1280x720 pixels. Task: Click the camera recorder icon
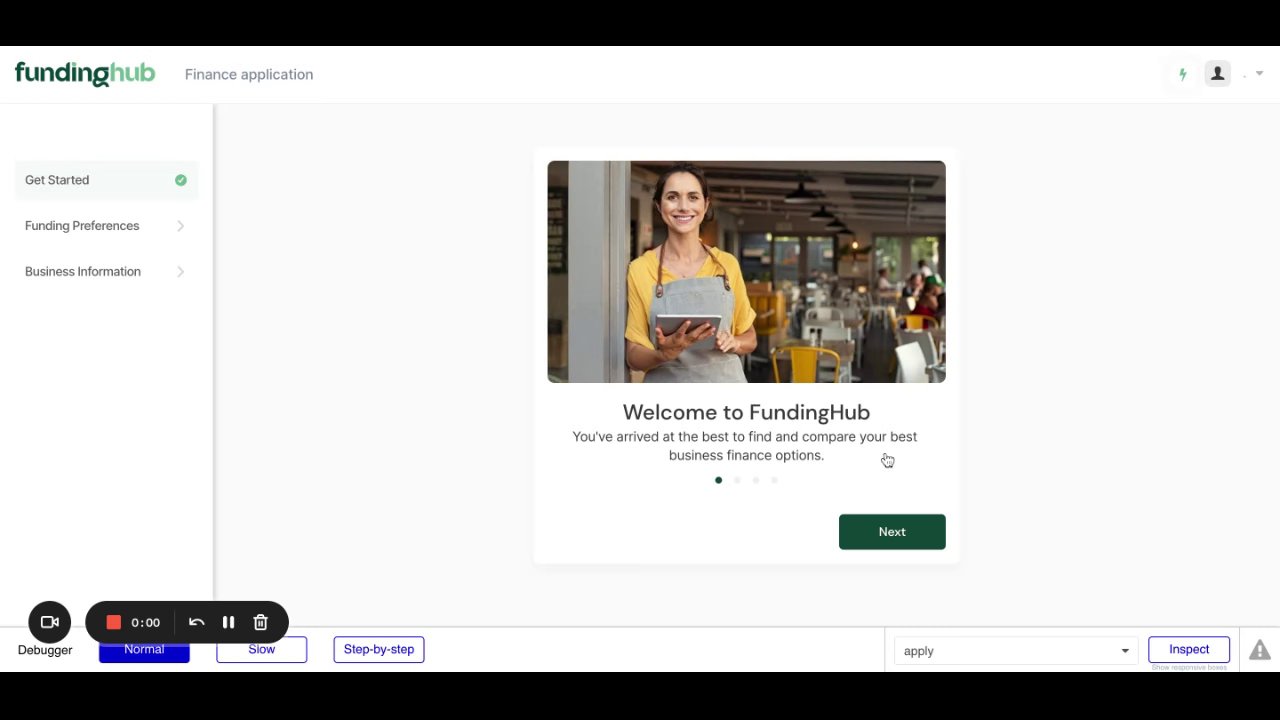(50, 622)
